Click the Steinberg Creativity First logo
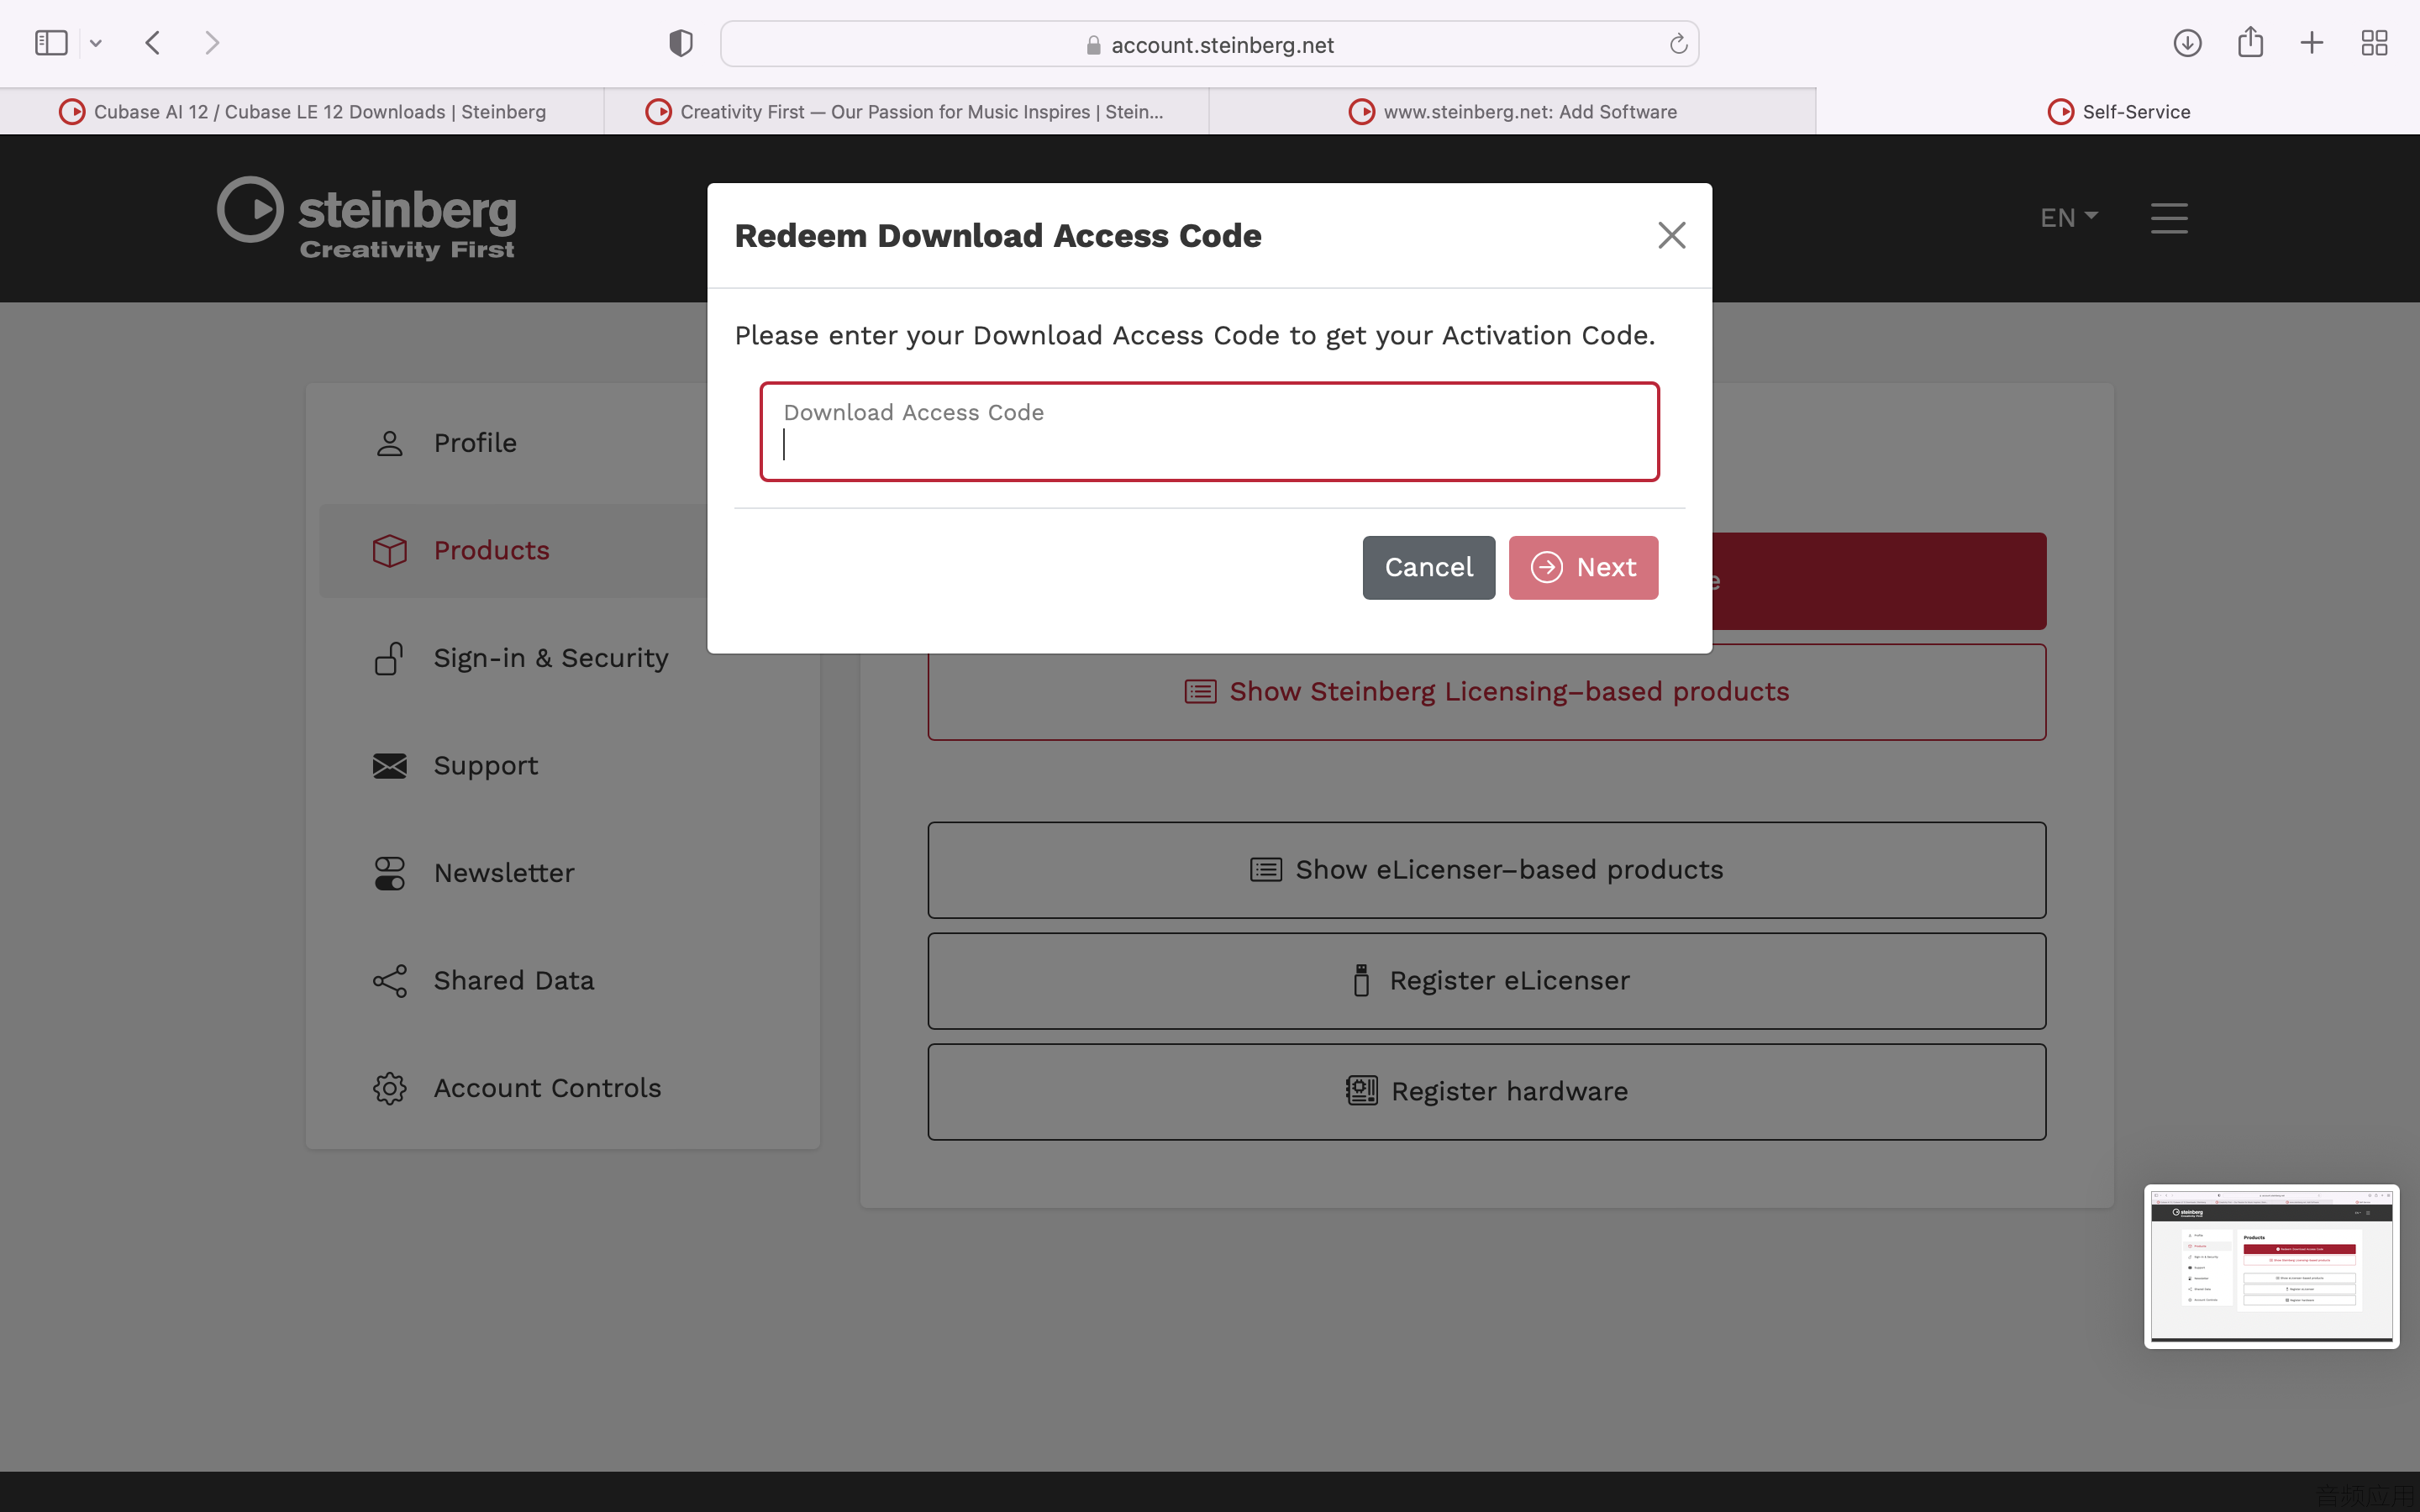2420x1512 pixels. (367, 218)
